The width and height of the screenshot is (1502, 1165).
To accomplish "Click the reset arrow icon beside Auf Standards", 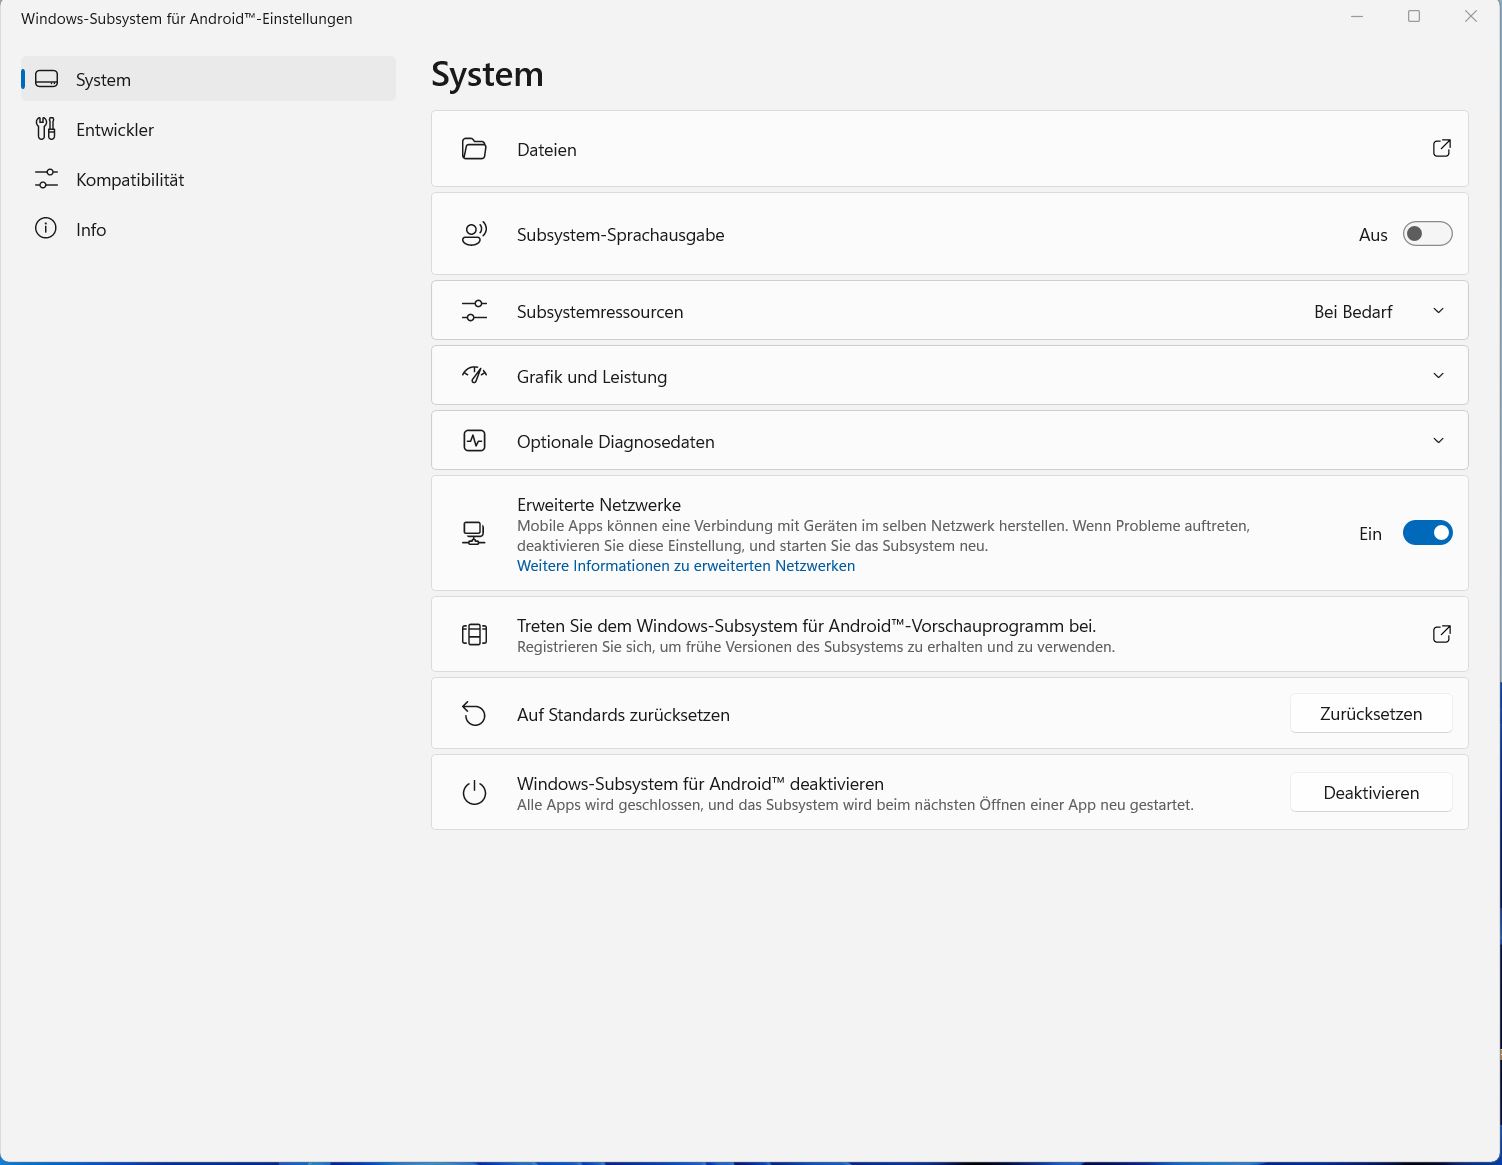I will (x=474, y=714).
